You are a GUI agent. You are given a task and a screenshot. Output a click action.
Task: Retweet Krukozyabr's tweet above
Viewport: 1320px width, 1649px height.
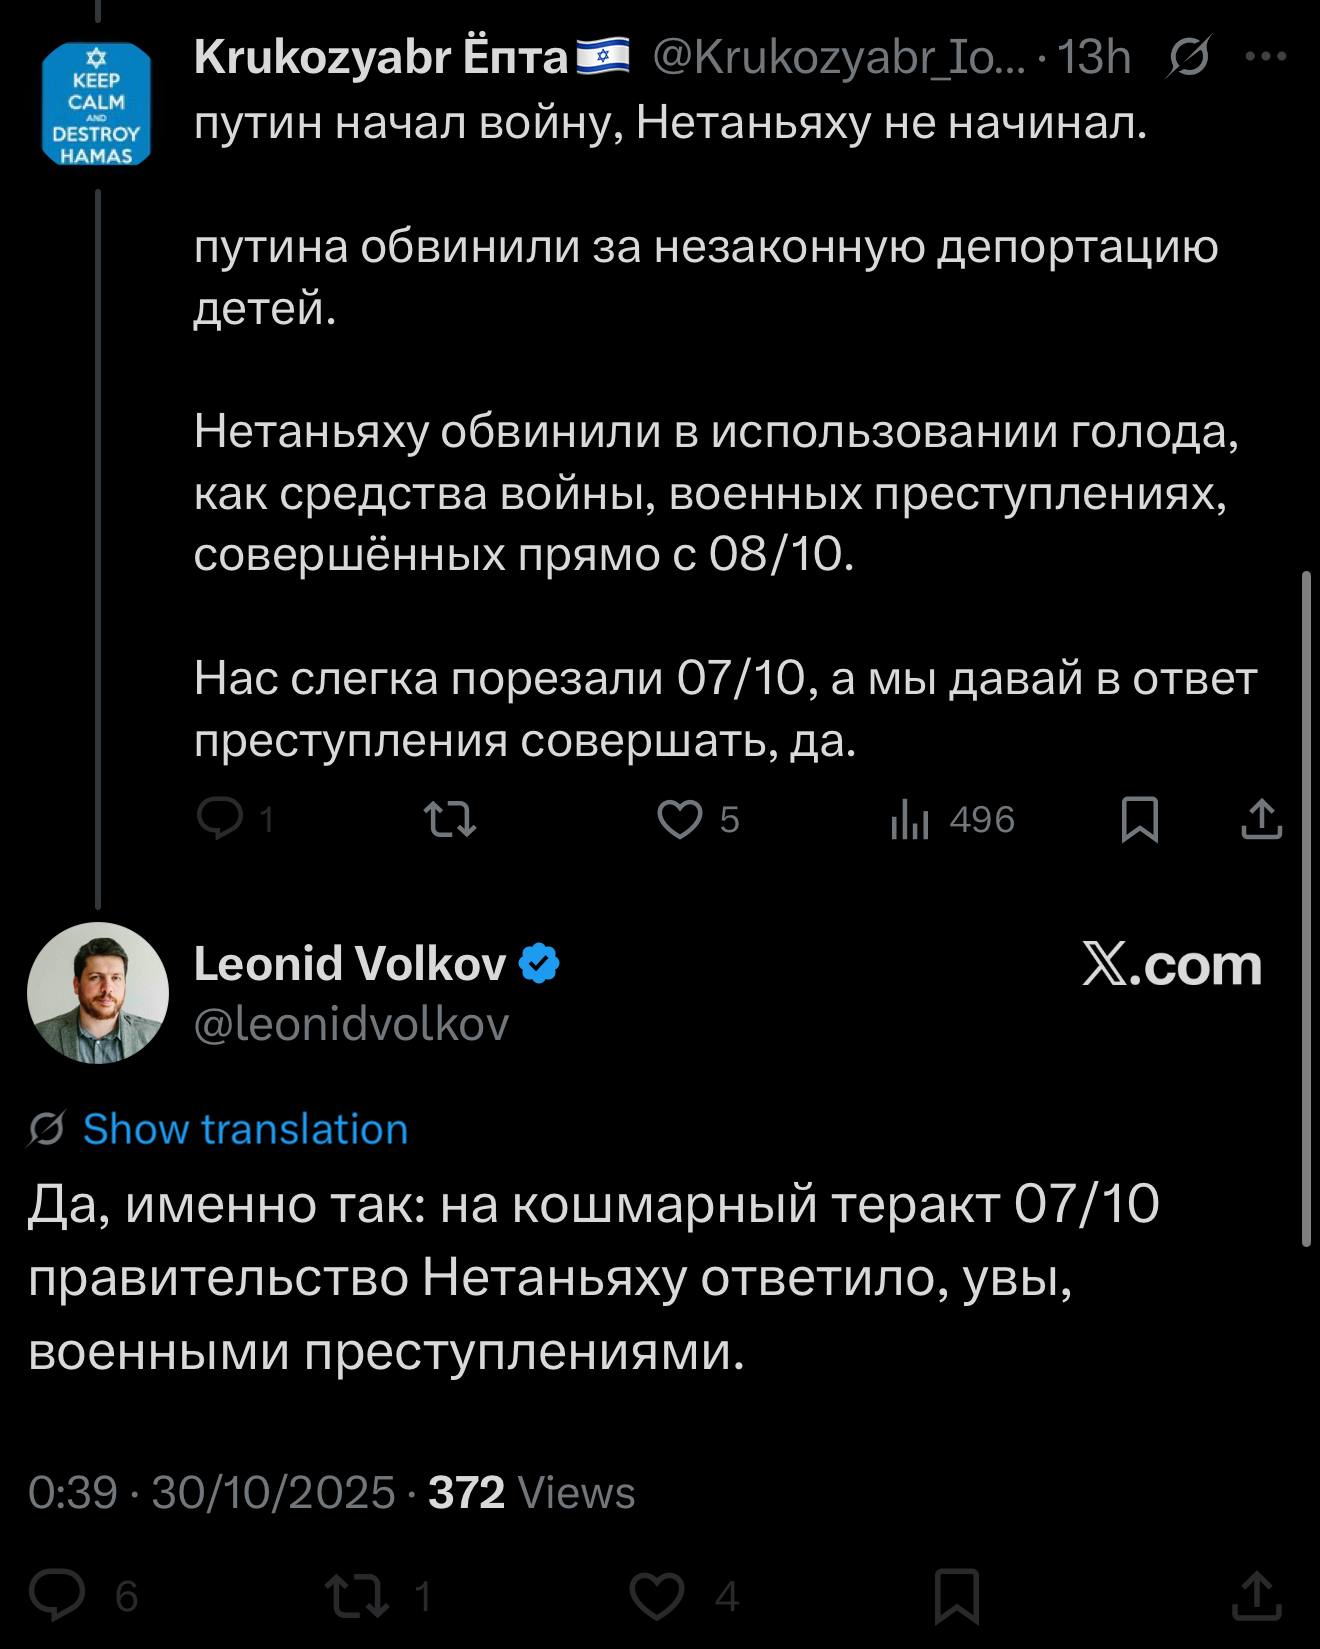tap(450, 820)
